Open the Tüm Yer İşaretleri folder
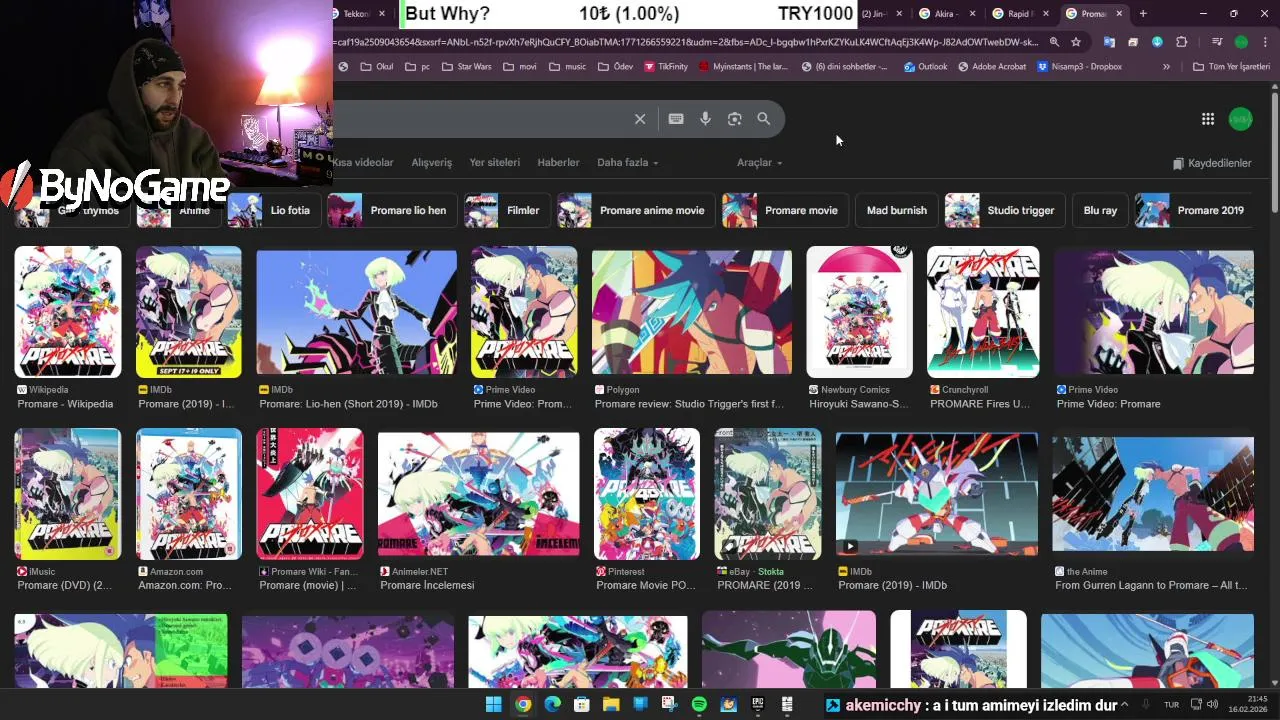The height and width of the screenshot is (720, 1280). point(1230,67)
